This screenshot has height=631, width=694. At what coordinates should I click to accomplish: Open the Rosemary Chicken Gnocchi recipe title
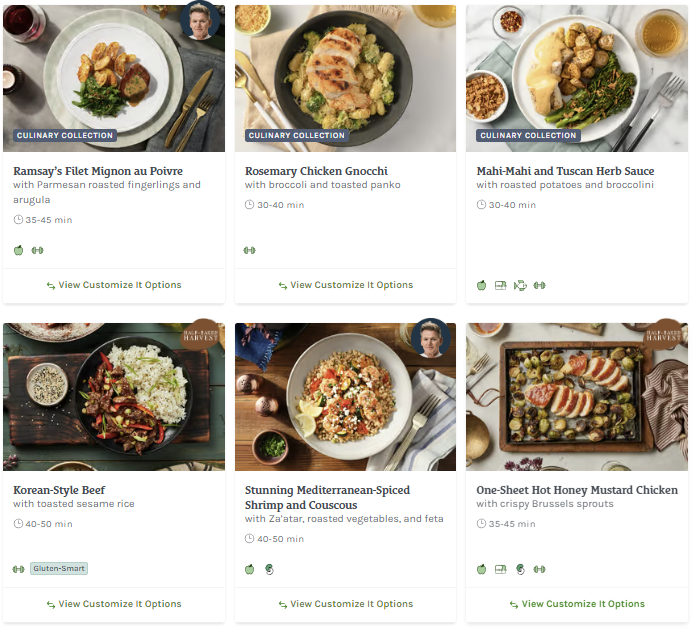[x=316, y=171]
